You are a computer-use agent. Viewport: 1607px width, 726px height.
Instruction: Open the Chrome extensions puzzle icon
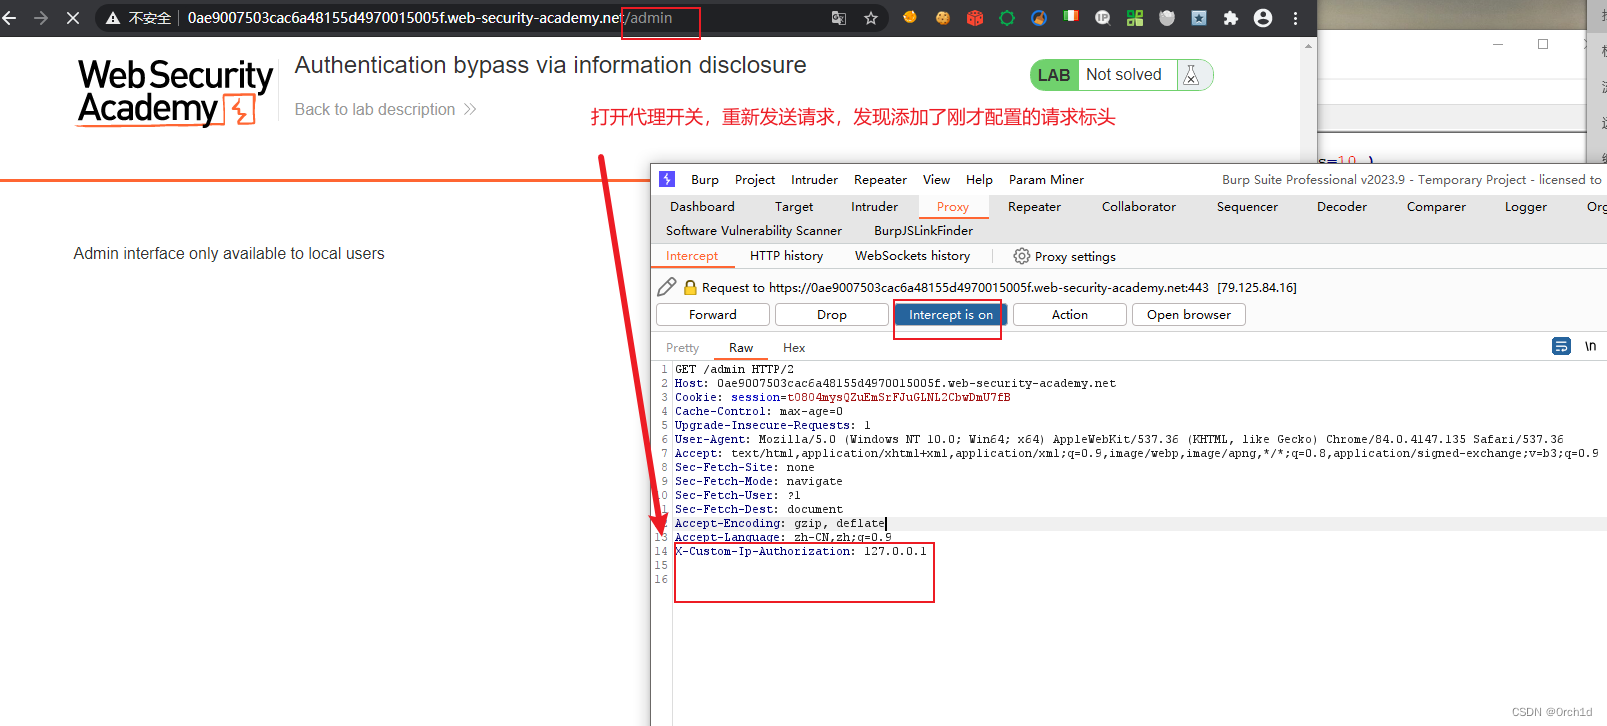pos(1231,18)
